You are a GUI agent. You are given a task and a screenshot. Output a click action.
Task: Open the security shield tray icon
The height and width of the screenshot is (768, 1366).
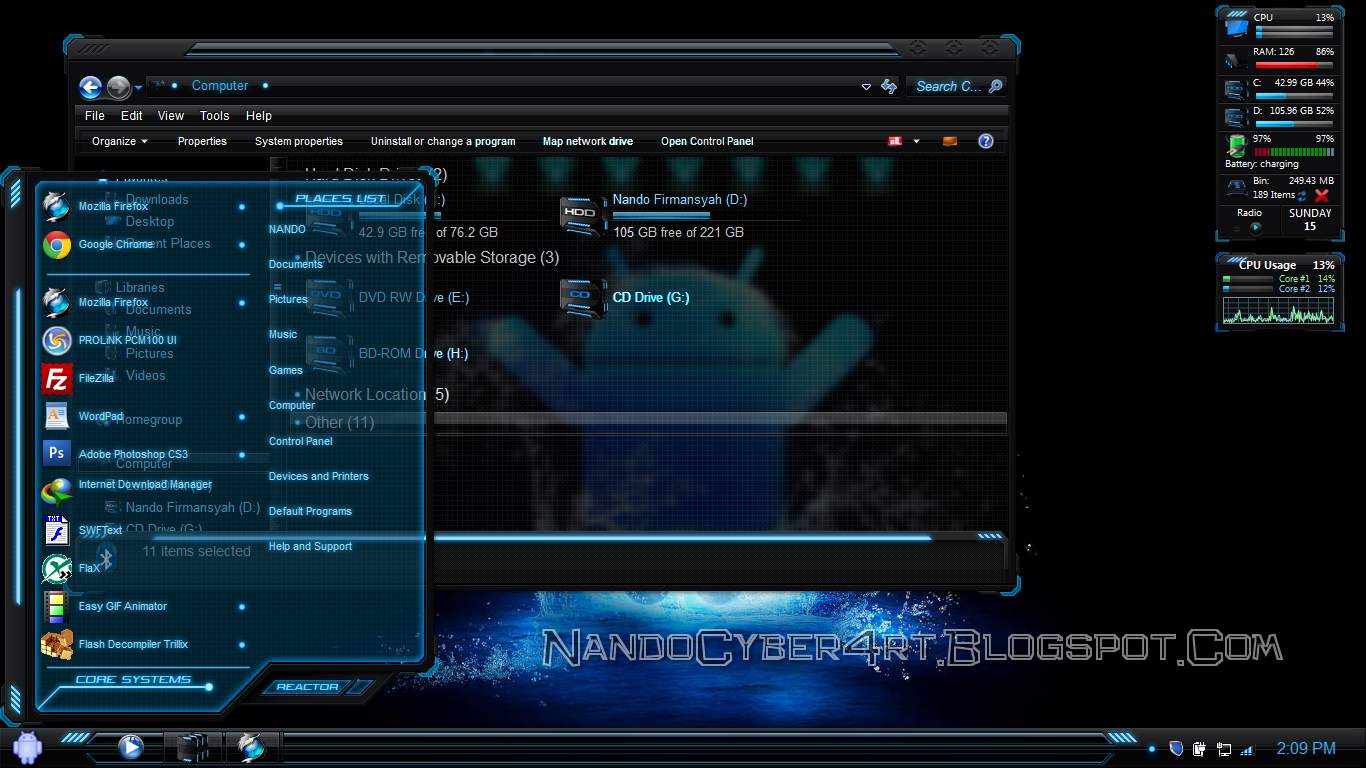[1176, 748]
